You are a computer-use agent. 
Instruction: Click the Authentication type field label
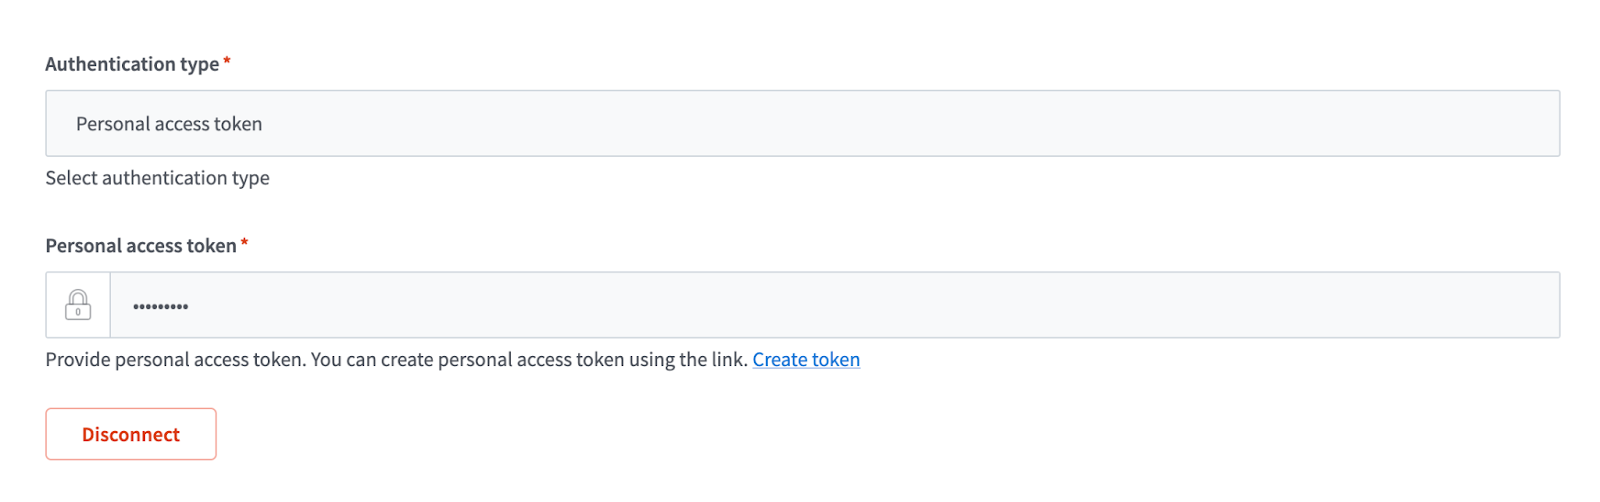132,64
